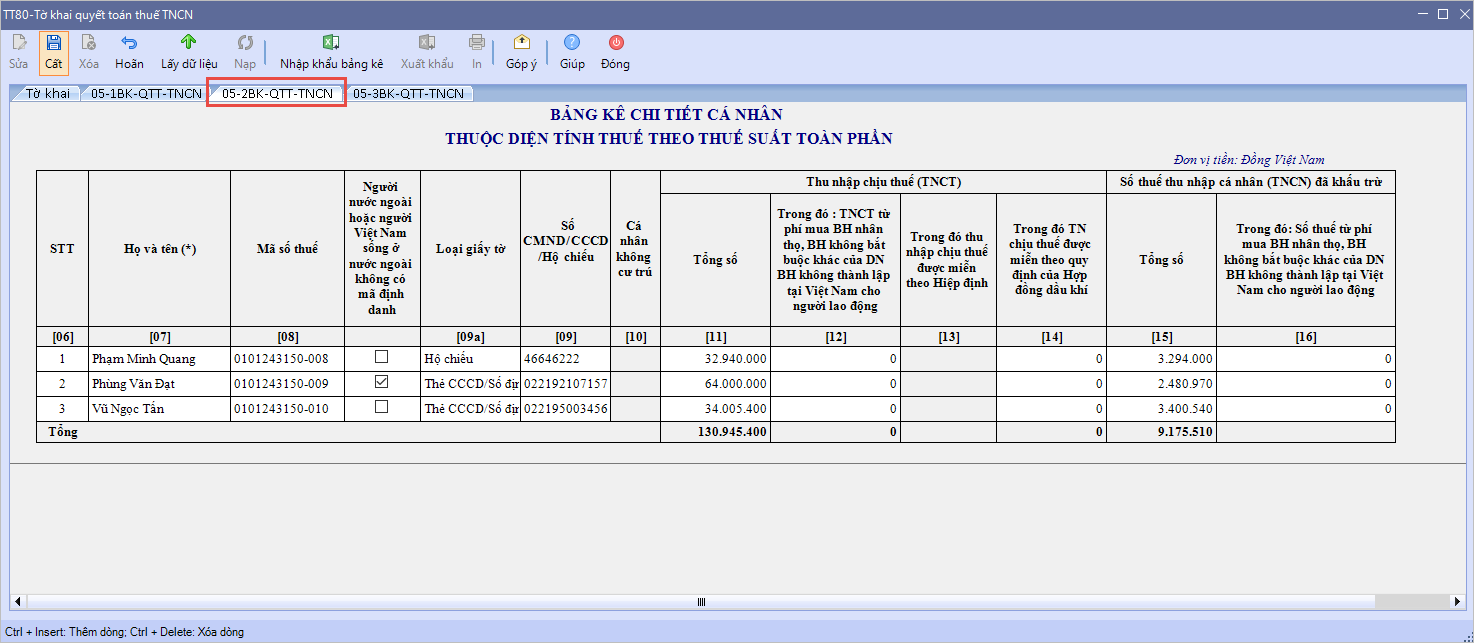This screenshot has width=1474, height=643.
Task: Click the red Đóng close icon
Action: coord(616,43)
